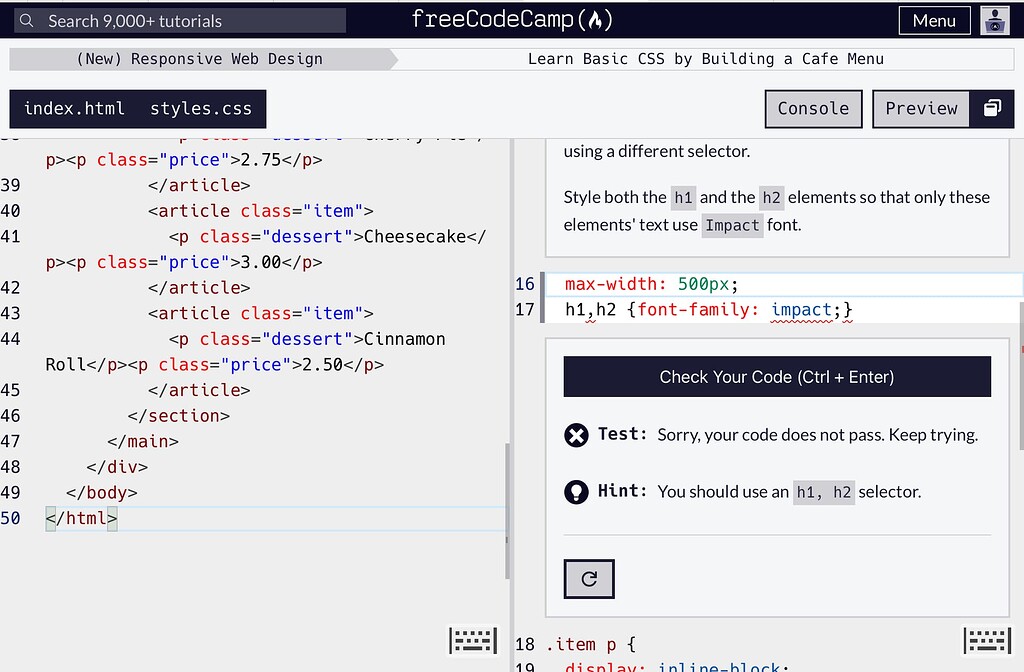Viewport: 1024px width, 672px height.
Task: Click the Check Your Code button
Action: point(776,376)
